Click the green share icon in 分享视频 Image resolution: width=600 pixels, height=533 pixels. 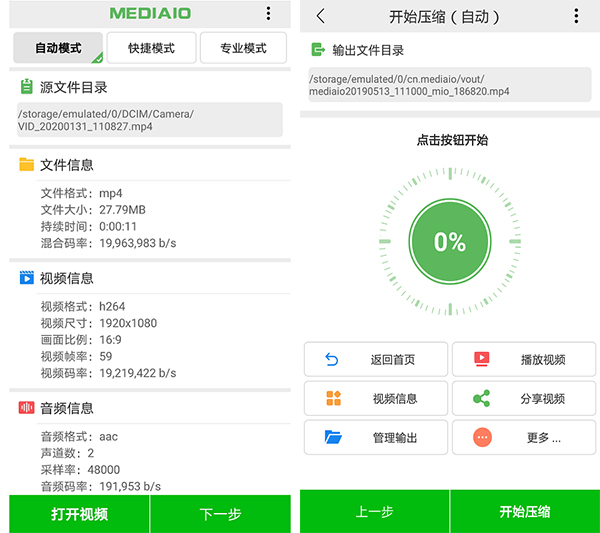[x=481, y=398]
